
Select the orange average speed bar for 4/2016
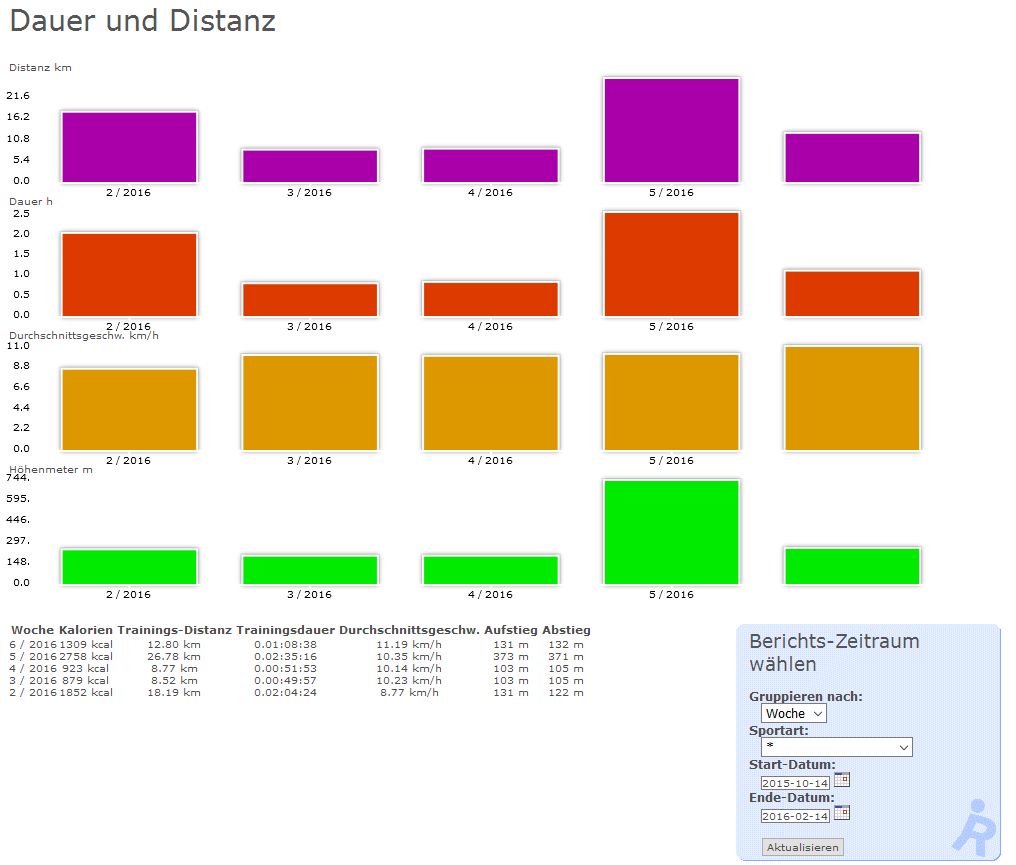(490, 402)
